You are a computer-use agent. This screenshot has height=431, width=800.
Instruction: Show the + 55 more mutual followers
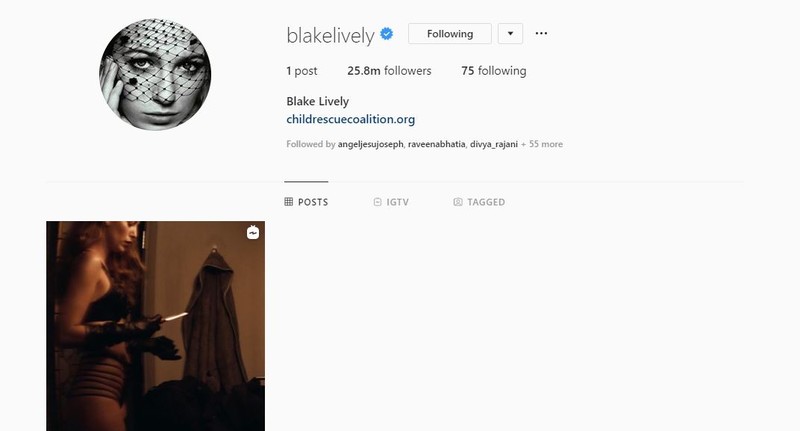(x=542, y=144)
